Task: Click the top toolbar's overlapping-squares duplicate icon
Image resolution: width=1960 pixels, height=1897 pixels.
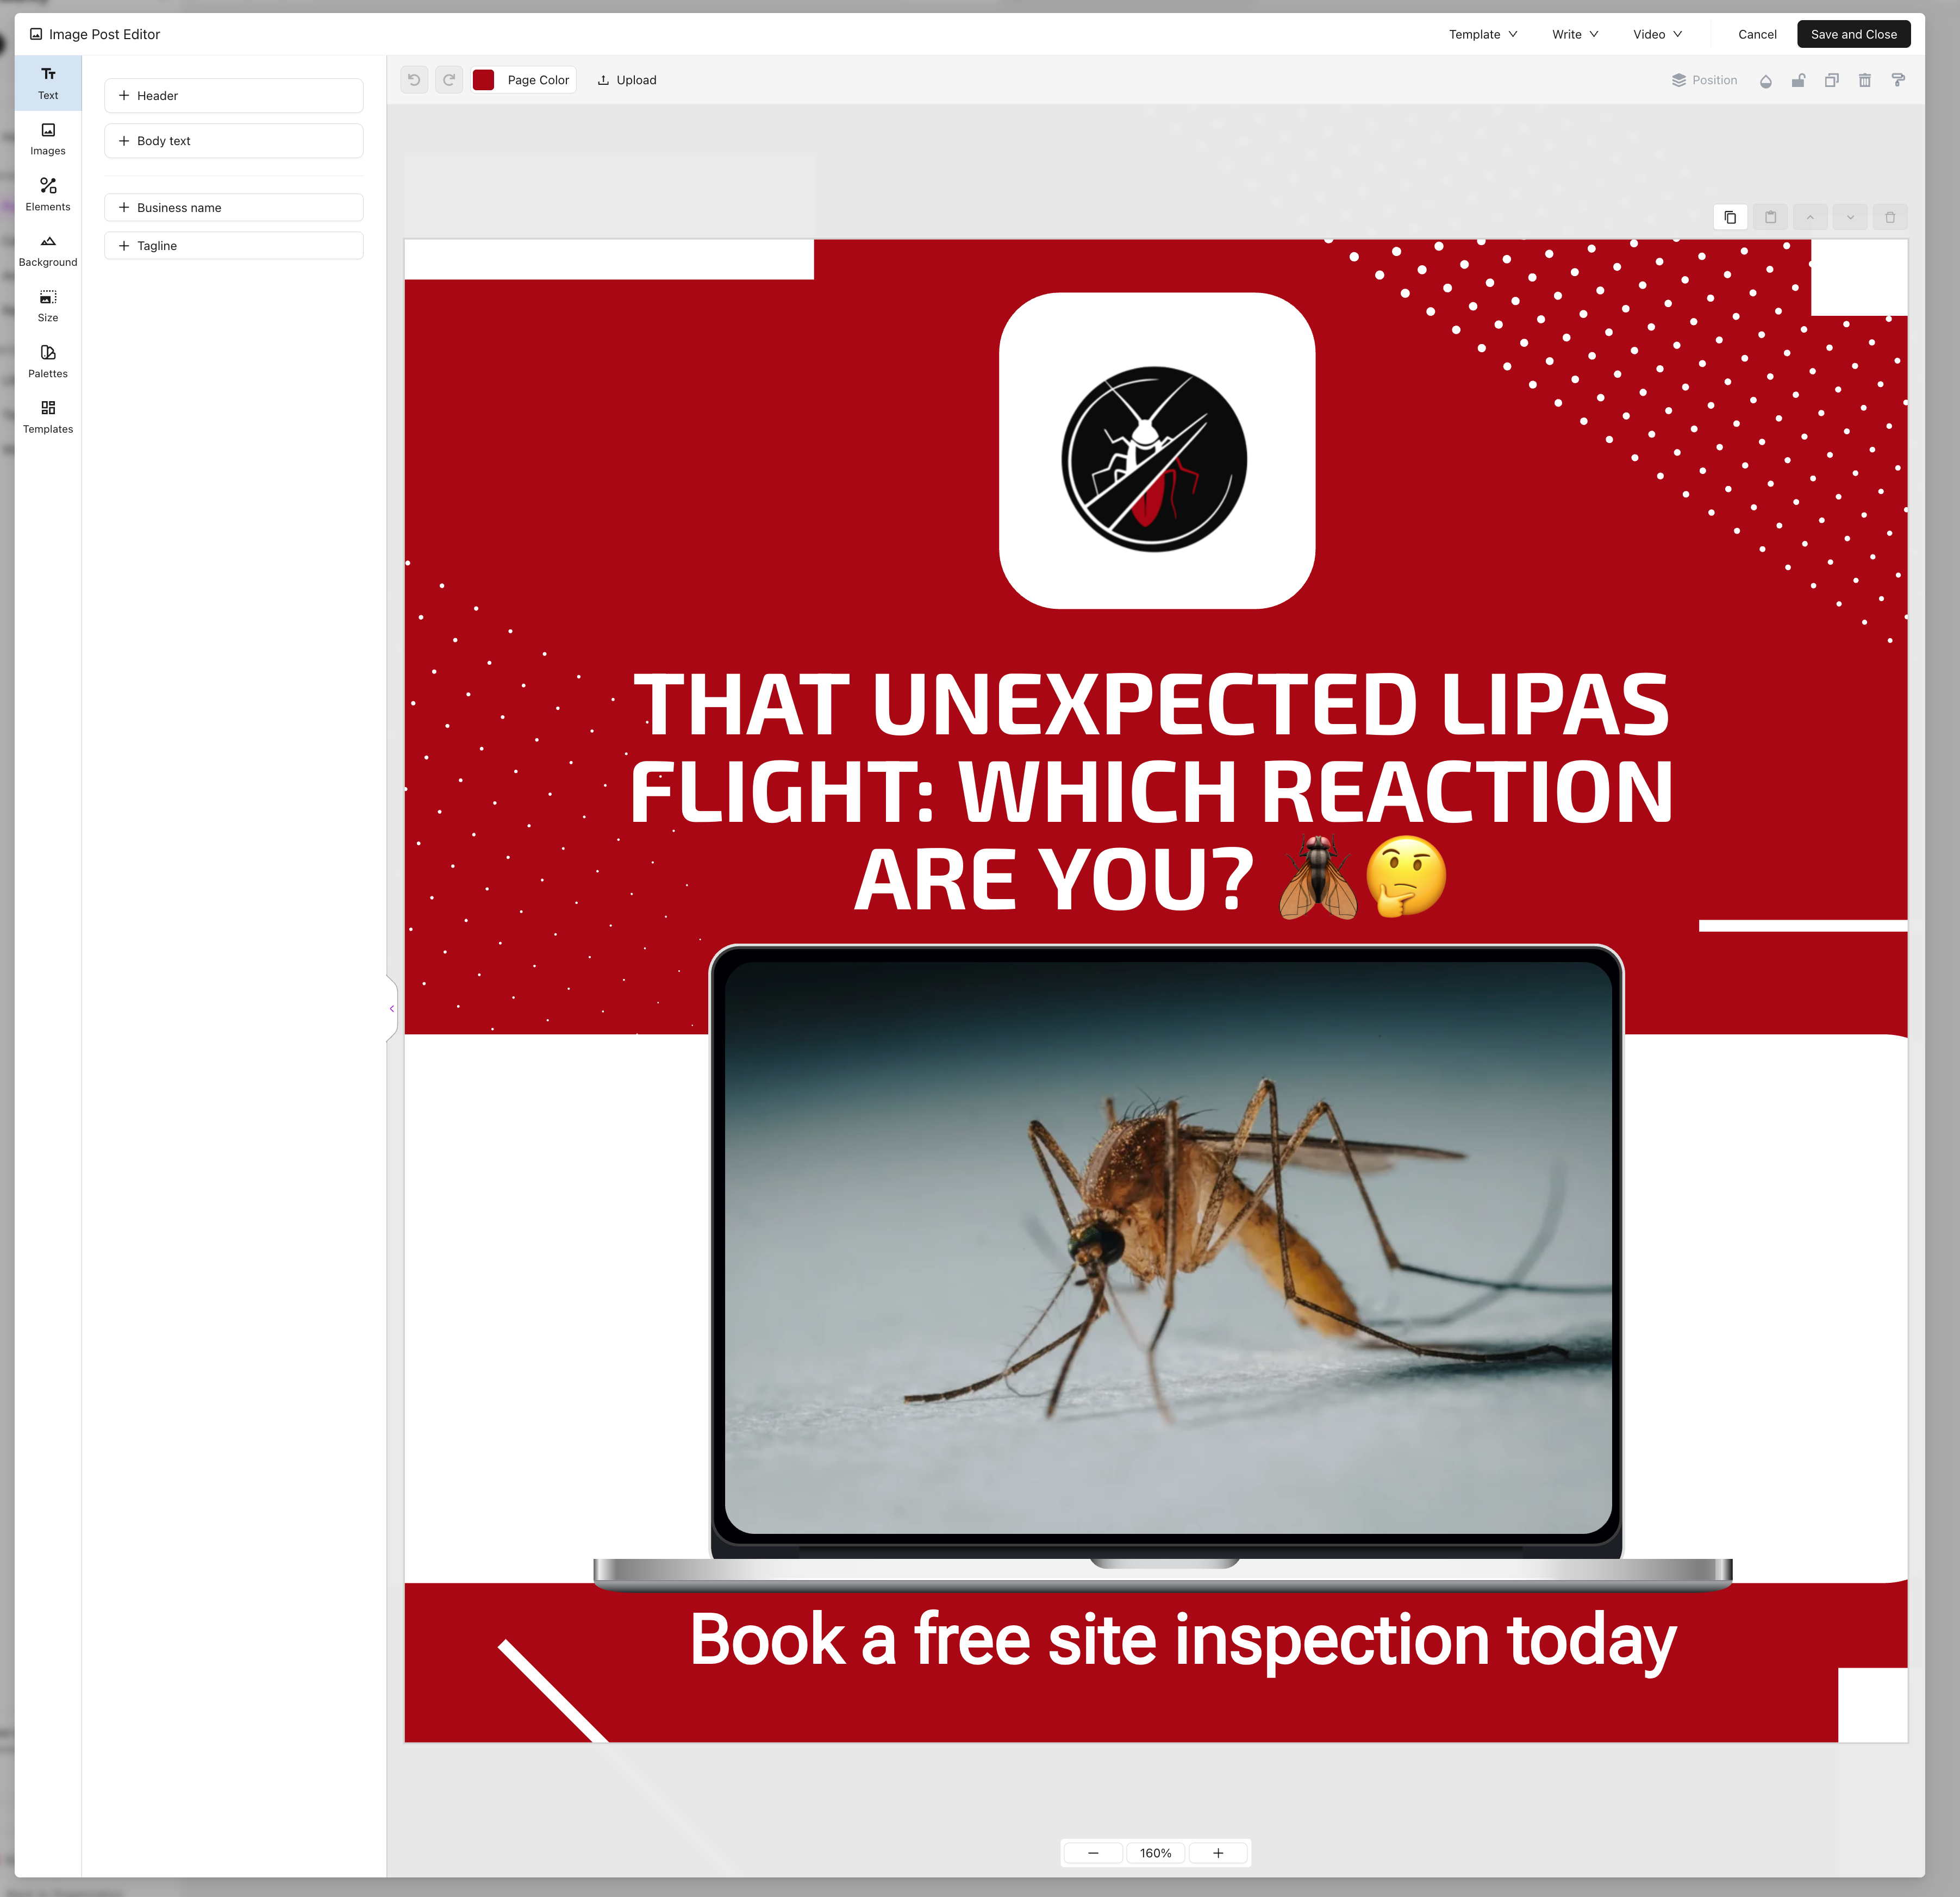Action: point(1832,80)
